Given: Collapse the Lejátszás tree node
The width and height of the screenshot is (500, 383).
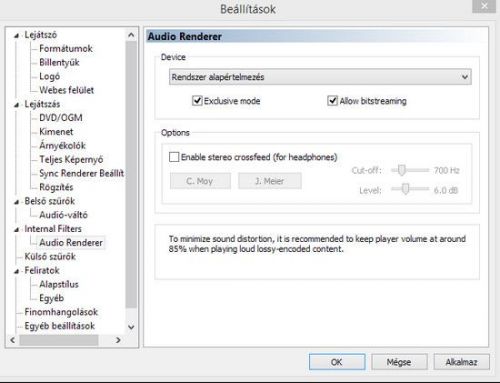Looking at the screenshot, I should coord(16,105).
